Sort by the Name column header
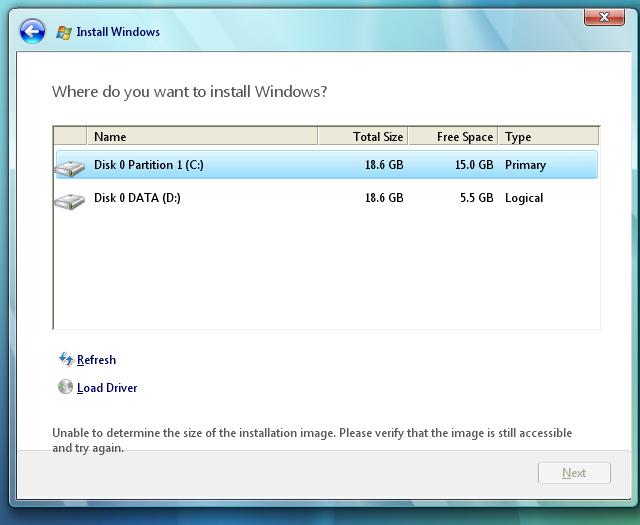This screenshot has height=525, width=640. click(202, 136)
